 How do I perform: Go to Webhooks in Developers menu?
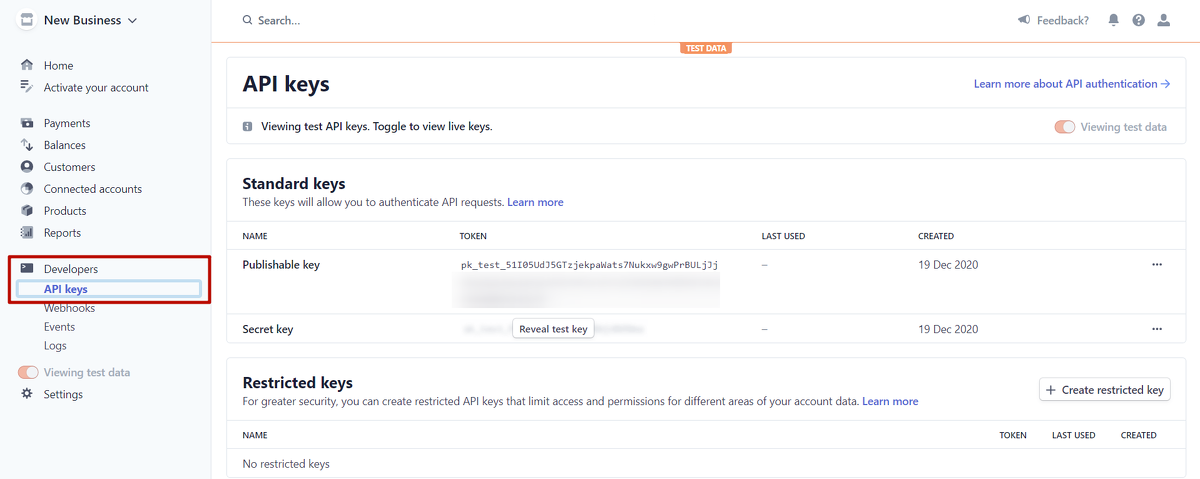(x=69, y=308)
